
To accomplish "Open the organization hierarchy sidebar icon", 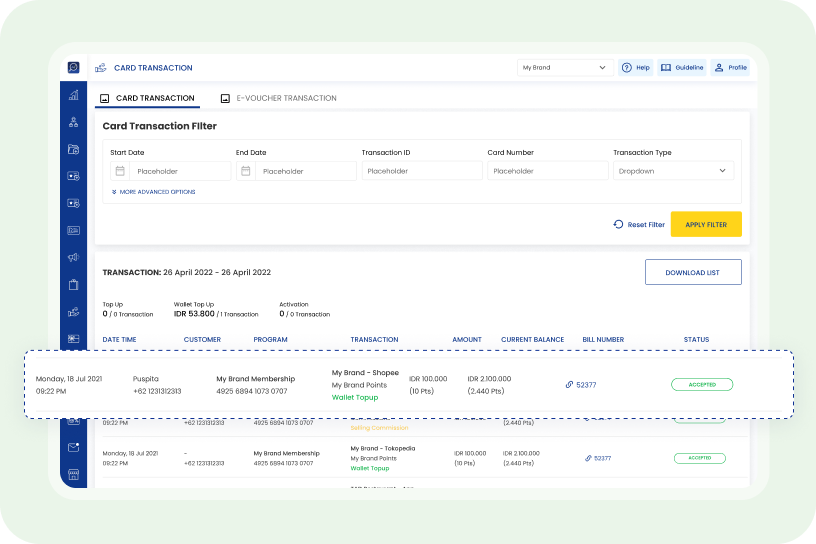I will pos(73,122).
